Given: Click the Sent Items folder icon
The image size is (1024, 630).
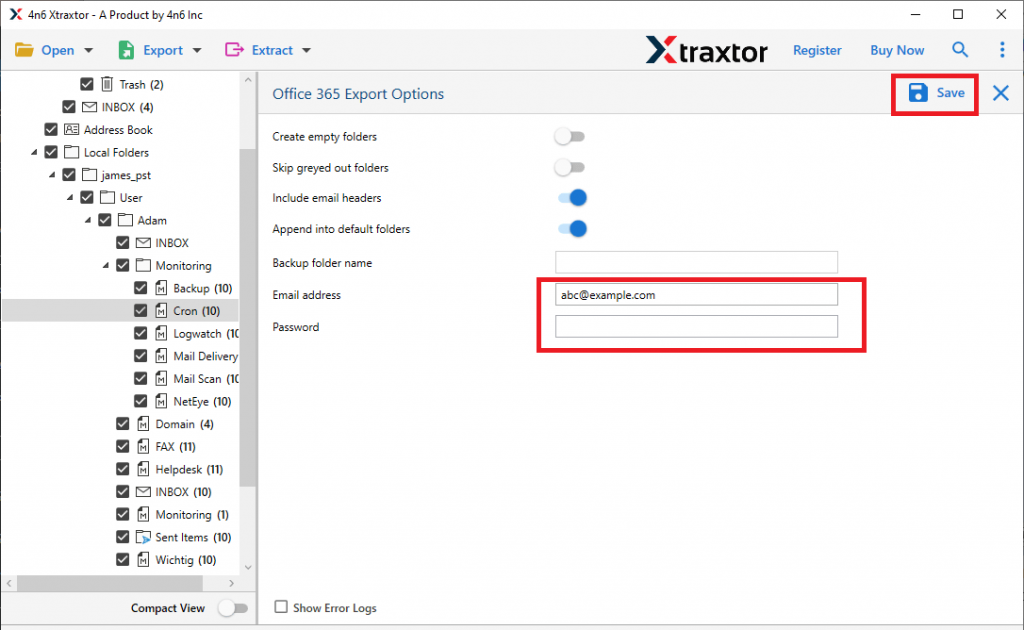Looking at the screenshot, I should (x=143, y=537).
